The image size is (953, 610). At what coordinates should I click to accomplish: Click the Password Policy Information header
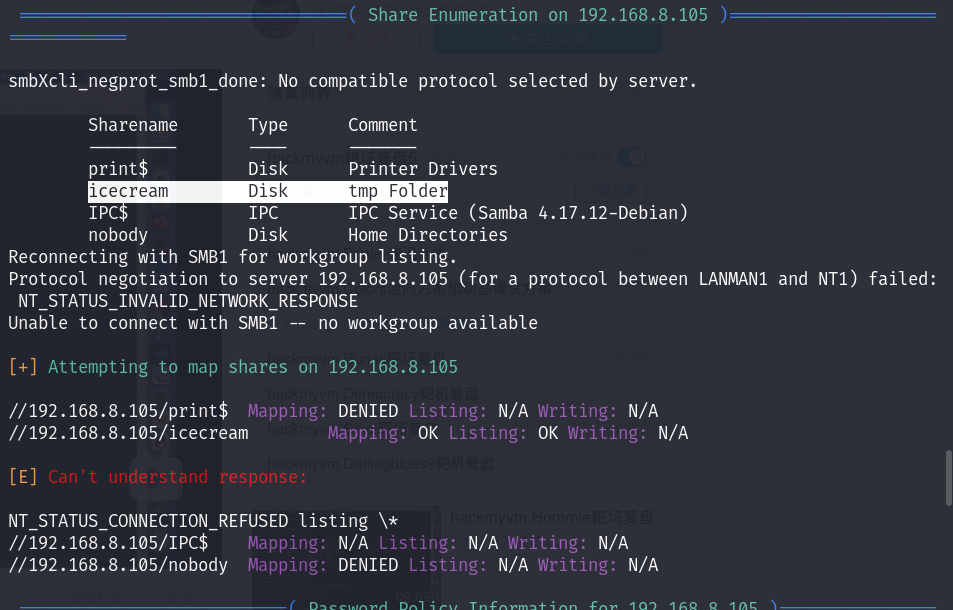[532, 606]
